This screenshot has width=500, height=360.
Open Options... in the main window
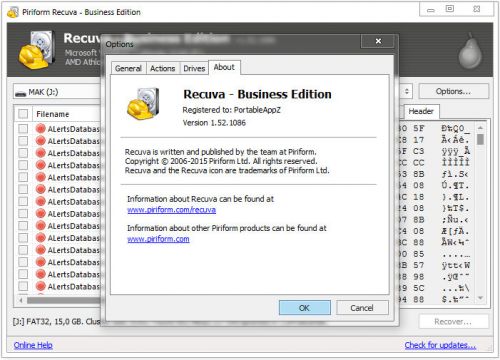pos(453,91)
